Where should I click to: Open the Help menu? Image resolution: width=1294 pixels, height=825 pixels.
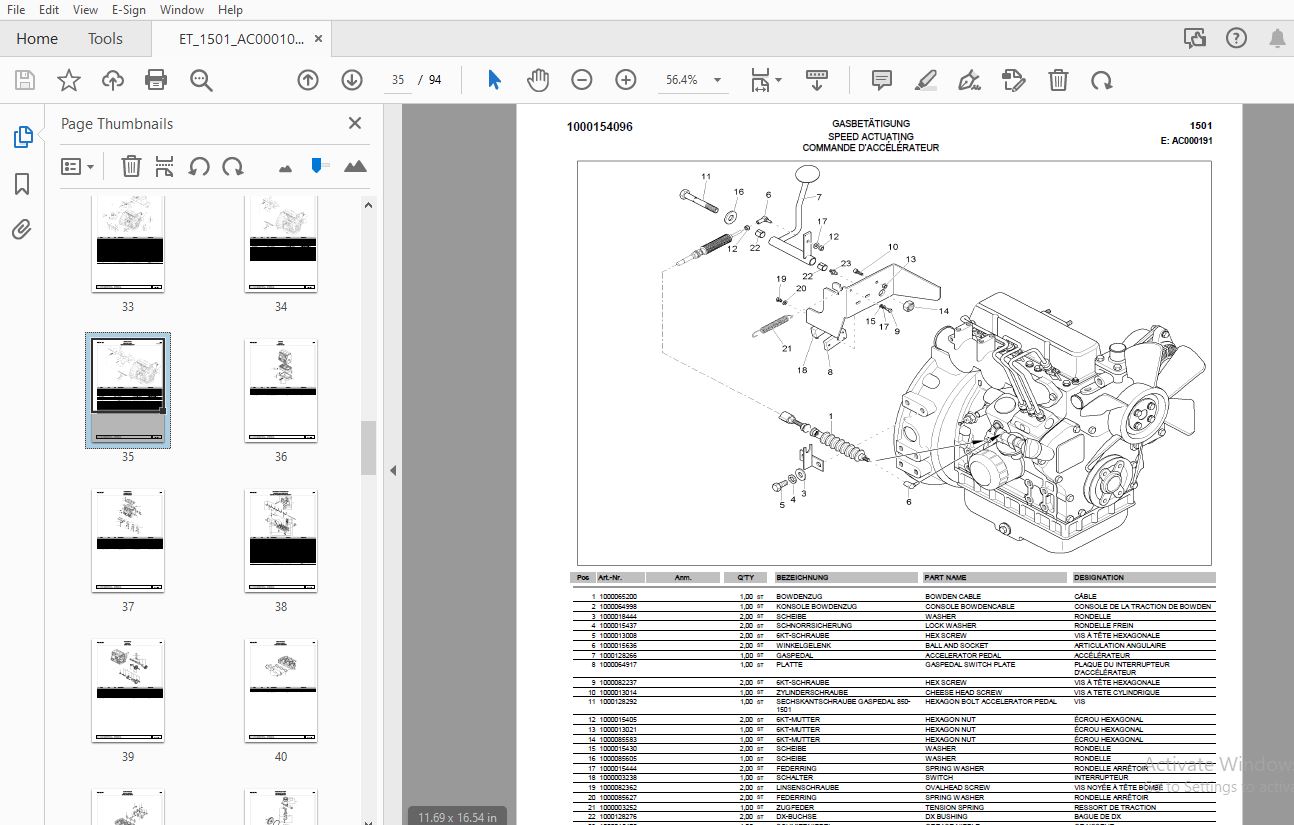click(230, 10)
